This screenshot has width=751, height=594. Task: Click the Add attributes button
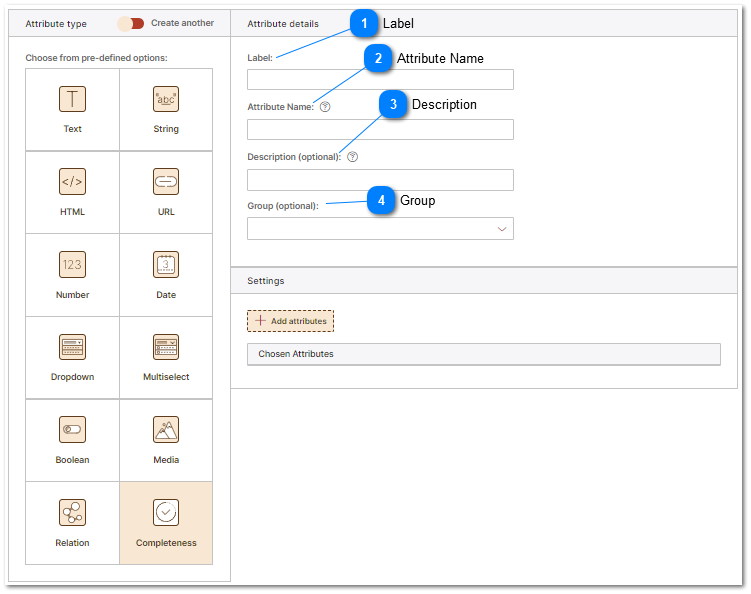(x=290, y=321)
